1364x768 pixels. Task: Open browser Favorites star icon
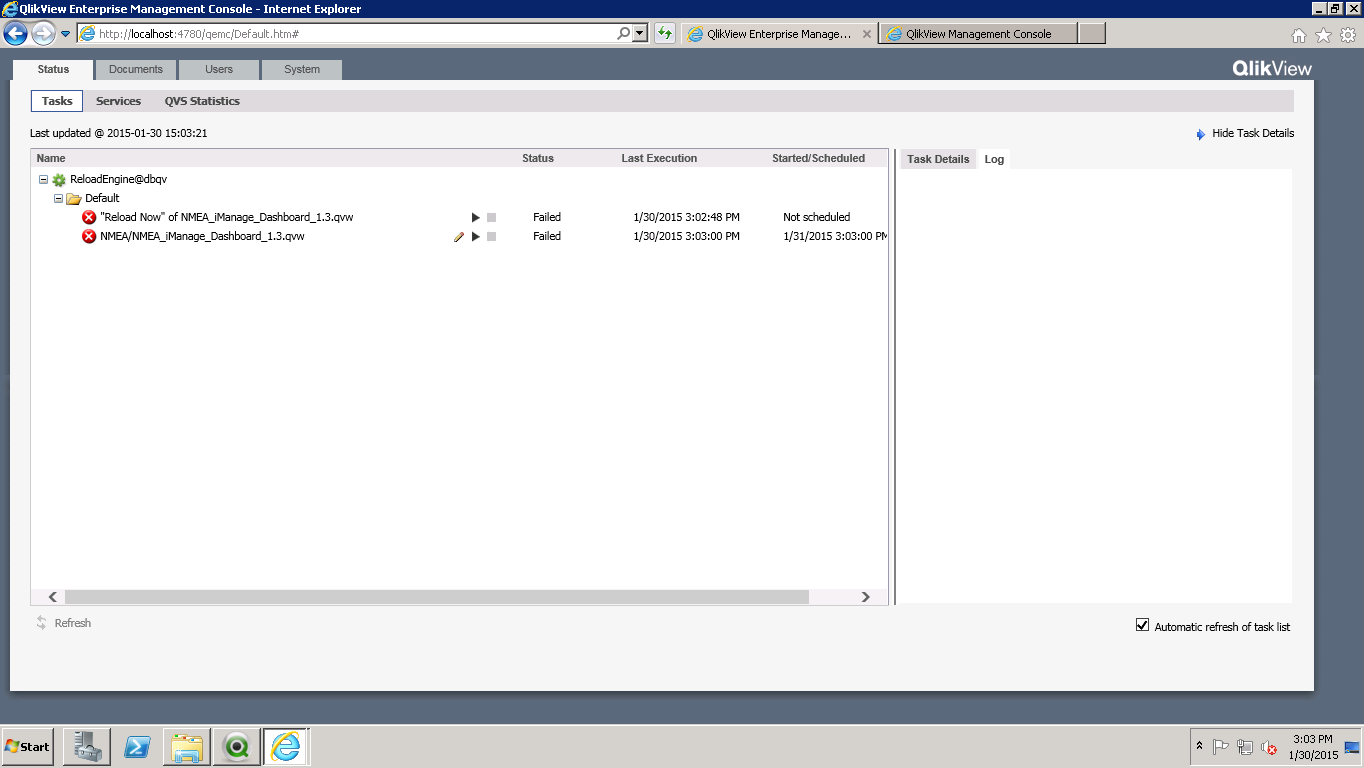(1323, 35)
